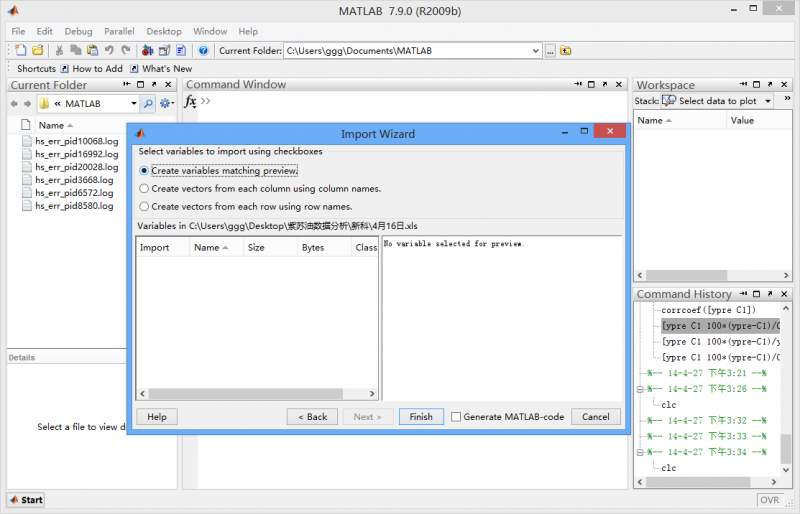Minimize the Current Folder panel
800x514 pixels.
[x=127, y=84]
